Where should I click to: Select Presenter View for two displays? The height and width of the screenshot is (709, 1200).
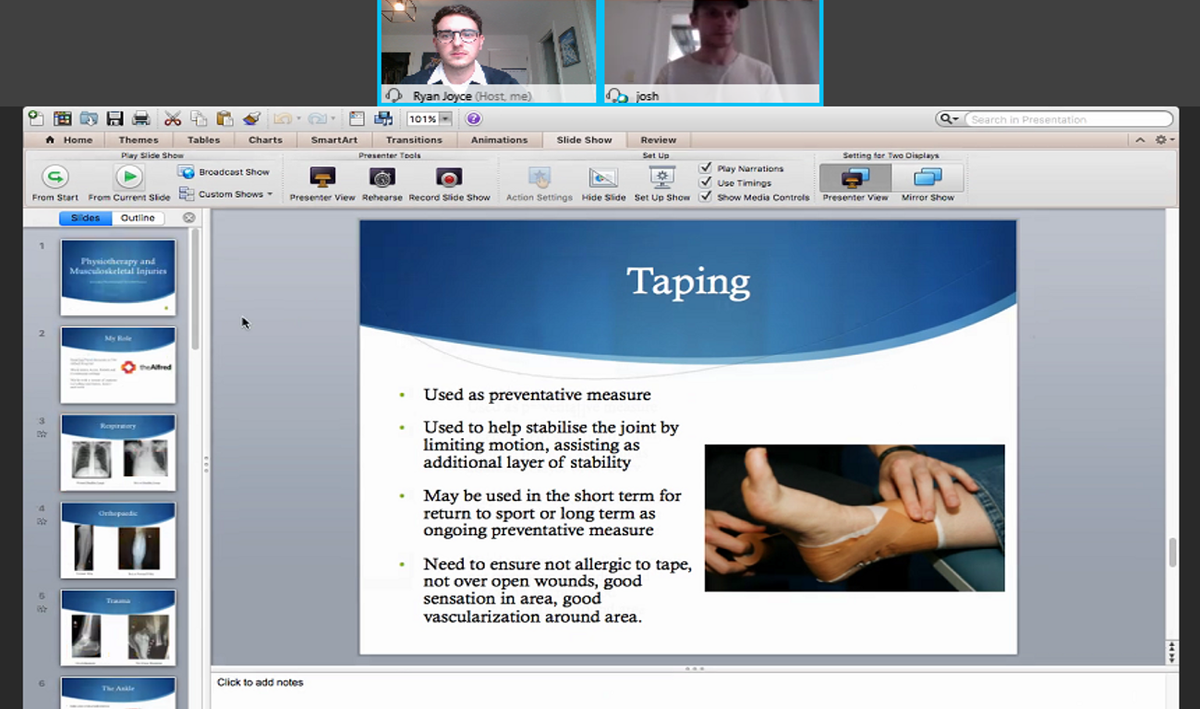[855, 183]
